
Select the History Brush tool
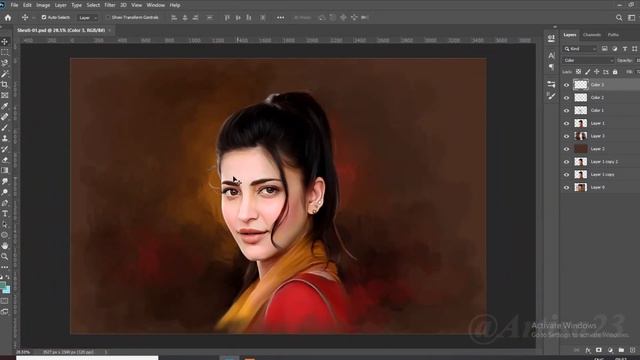click(x=5, y=149)
